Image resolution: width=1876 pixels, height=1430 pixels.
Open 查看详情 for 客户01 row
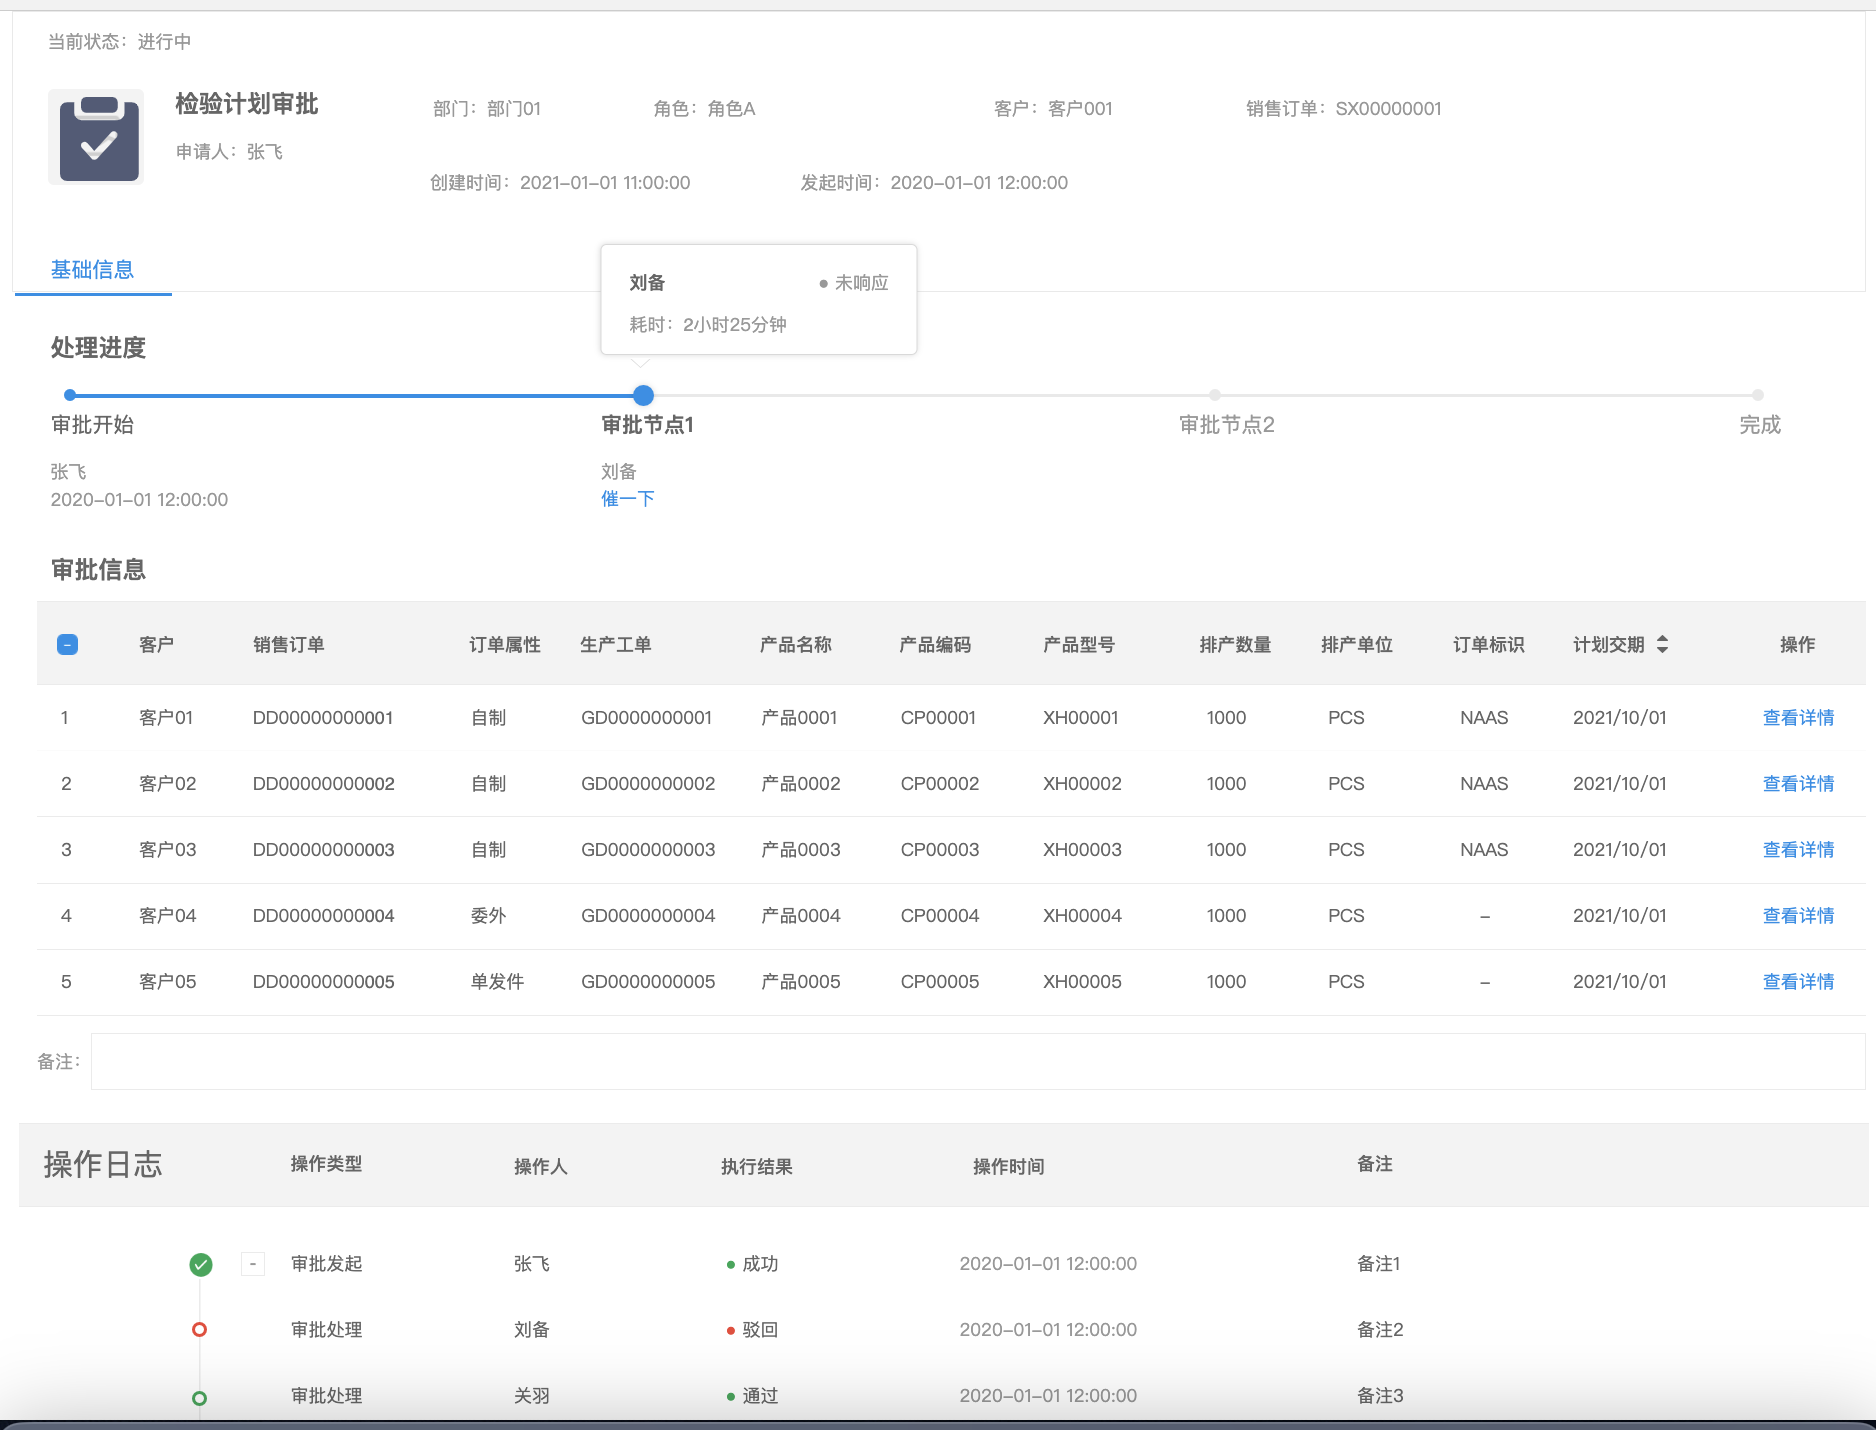coord(1798,718)
